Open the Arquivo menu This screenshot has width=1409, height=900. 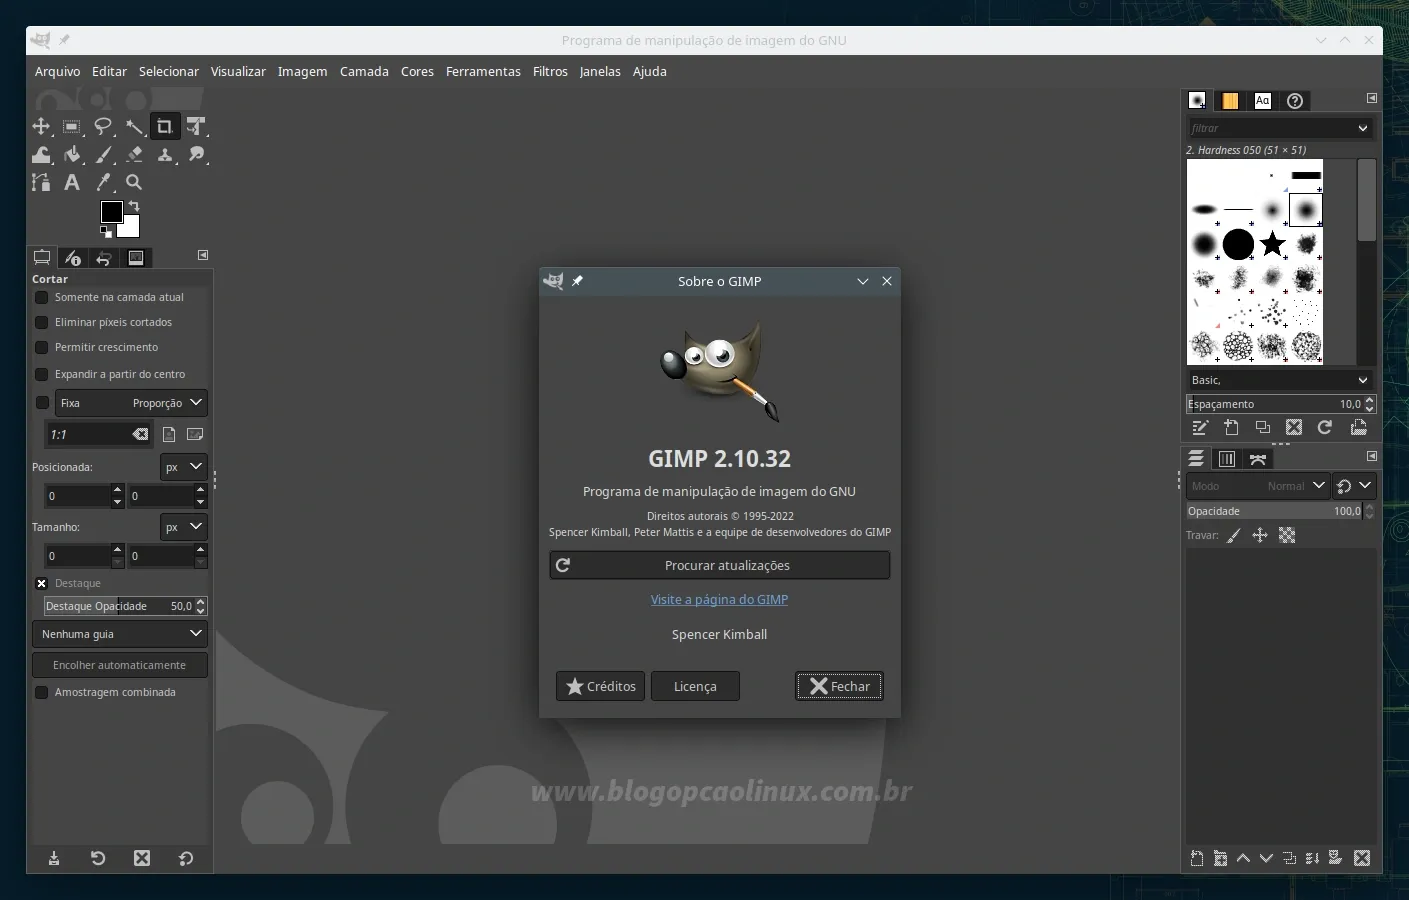click(x=57, y=71)
